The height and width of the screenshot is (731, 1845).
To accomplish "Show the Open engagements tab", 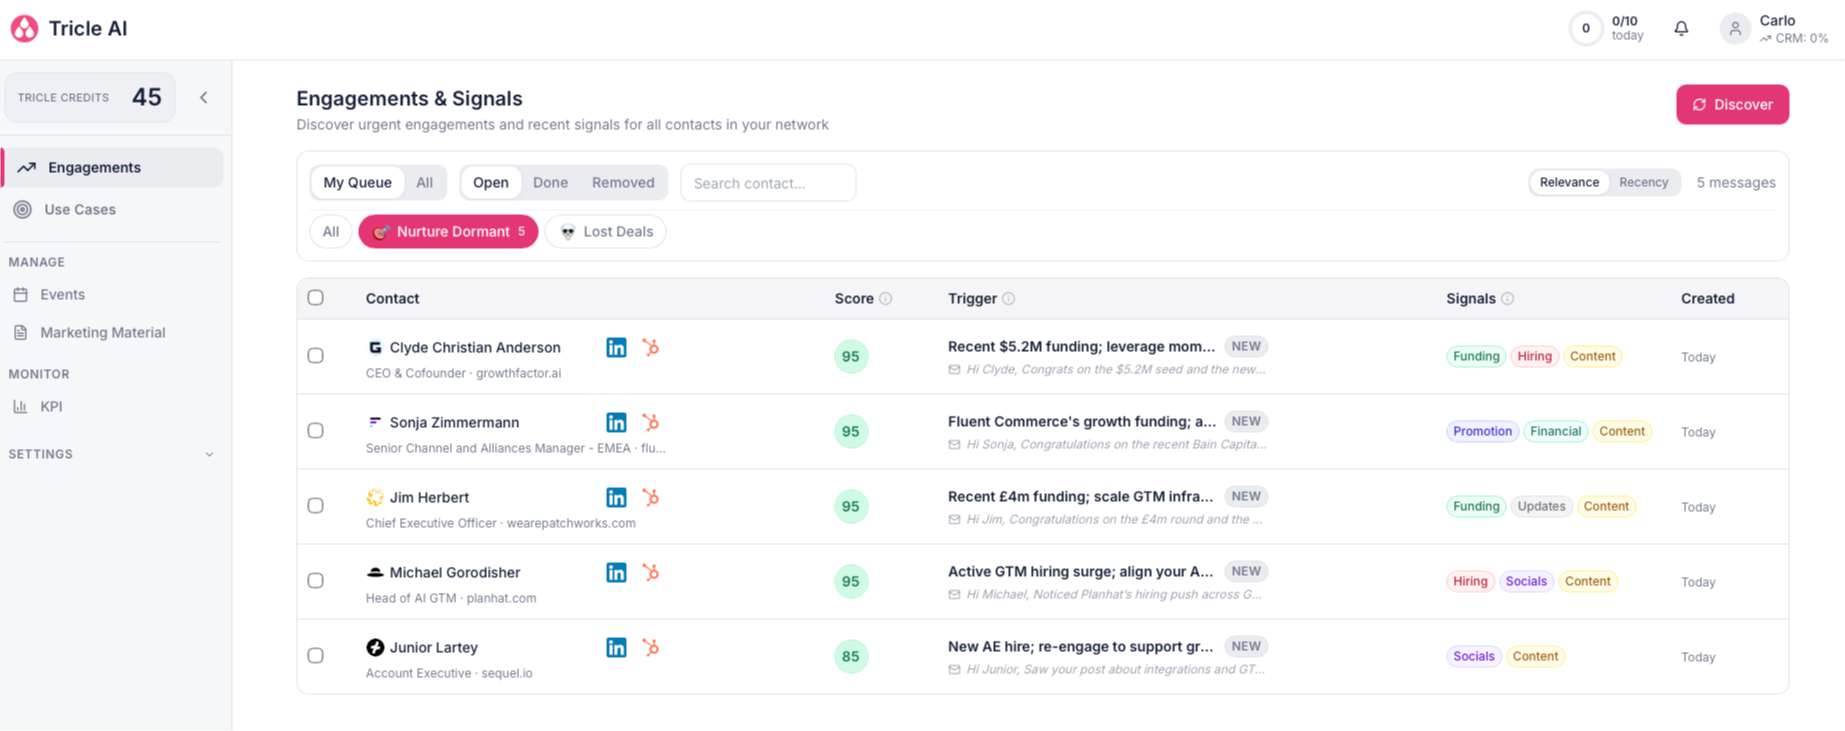I will (491, 183).
